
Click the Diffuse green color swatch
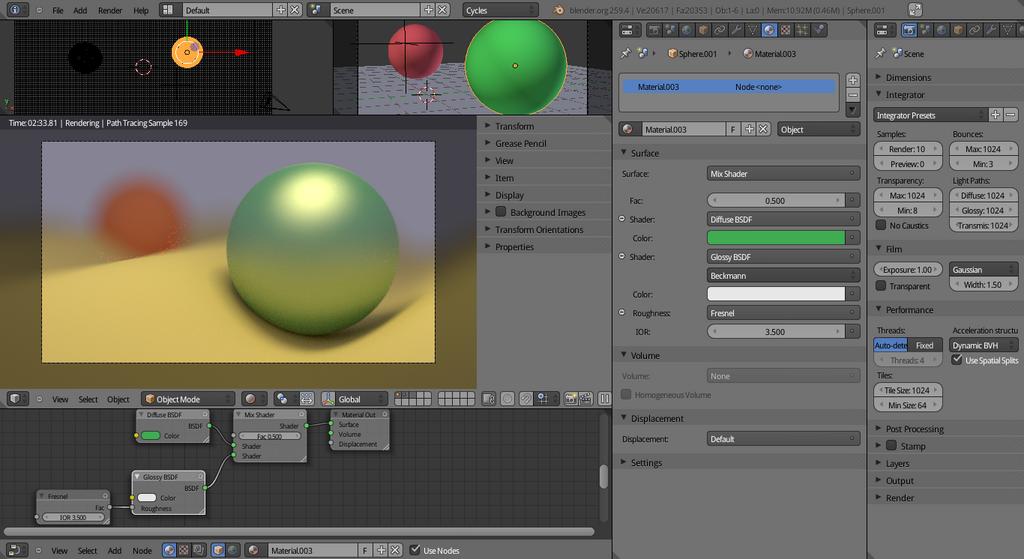[776, 238]
